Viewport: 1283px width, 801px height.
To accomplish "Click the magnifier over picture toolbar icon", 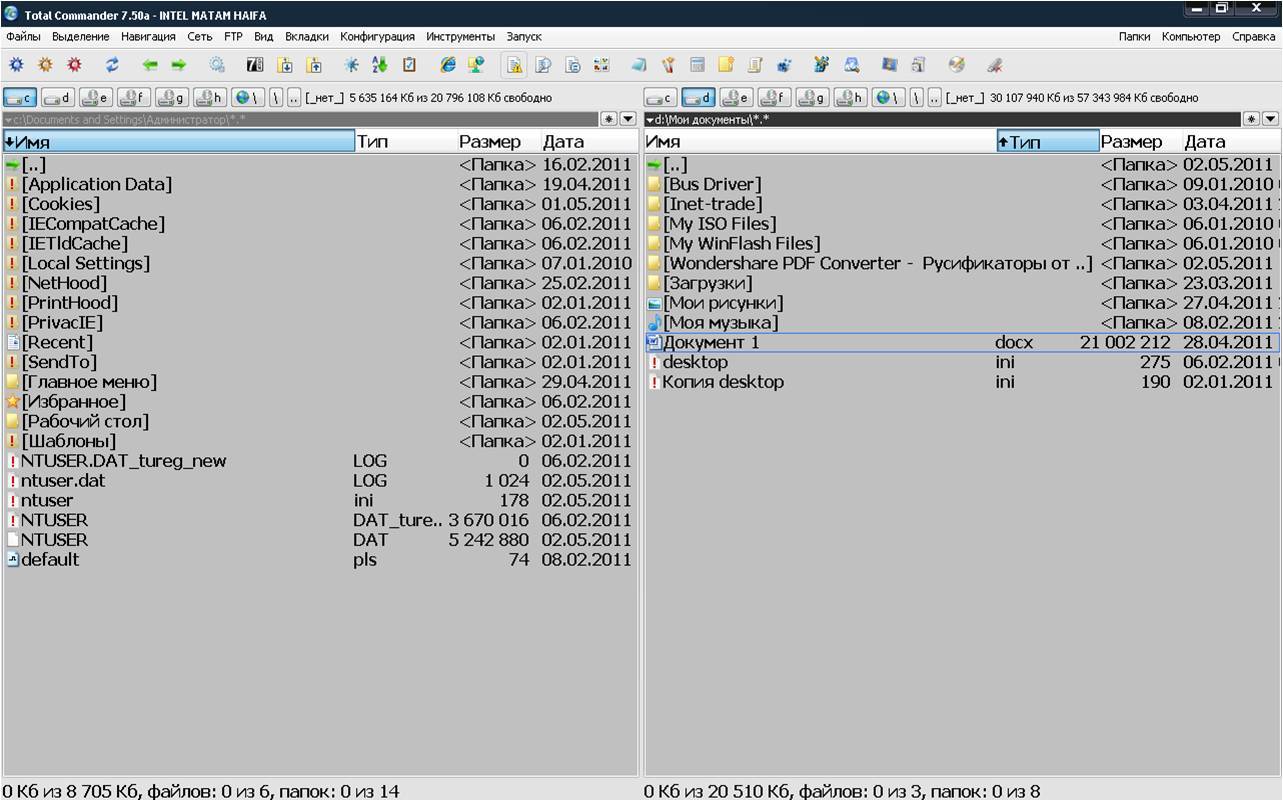I will 852,65.
